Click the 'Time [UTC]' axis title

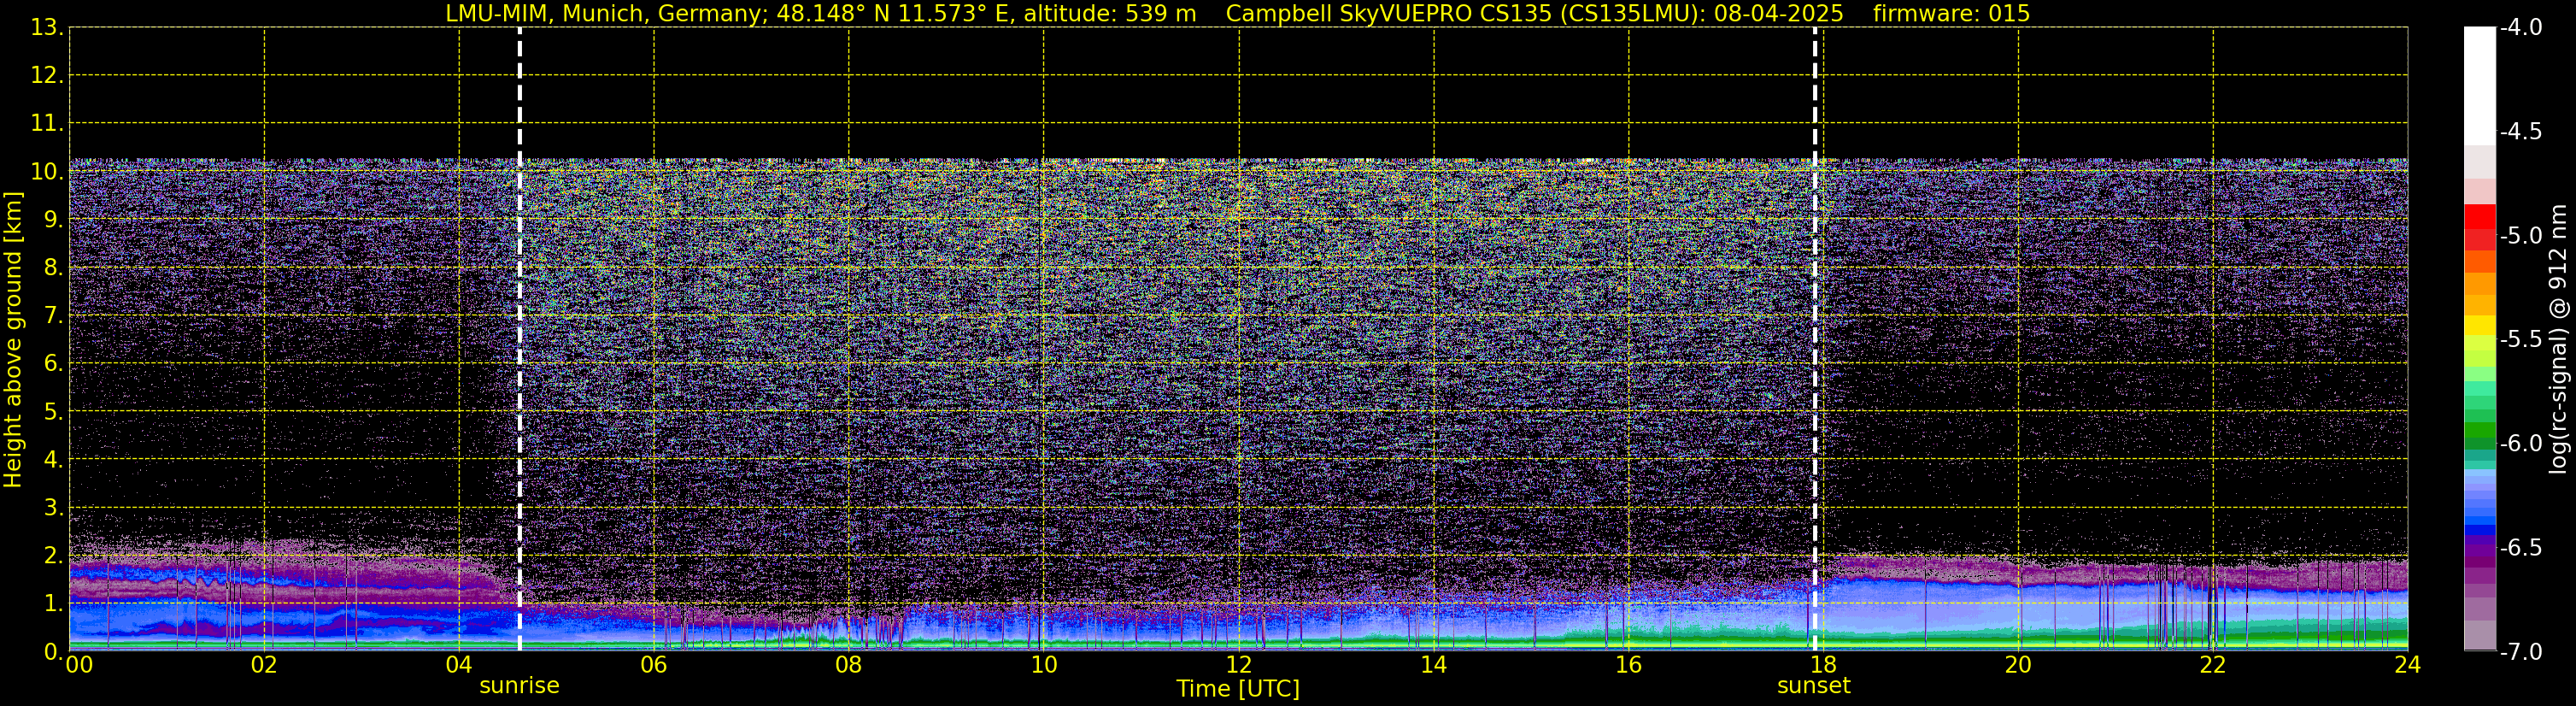click(1238, 689)
